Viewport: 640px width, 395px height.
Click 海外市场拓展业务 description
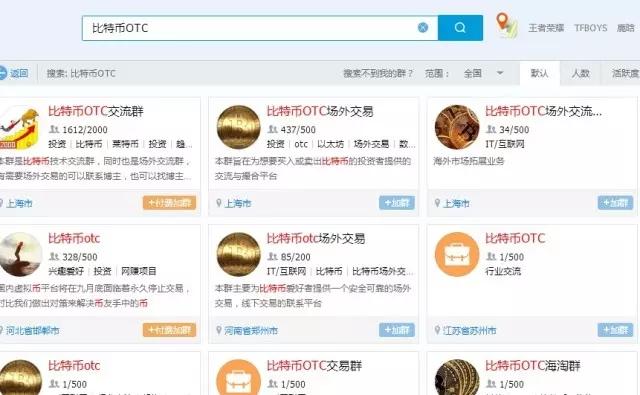(469, 161)
